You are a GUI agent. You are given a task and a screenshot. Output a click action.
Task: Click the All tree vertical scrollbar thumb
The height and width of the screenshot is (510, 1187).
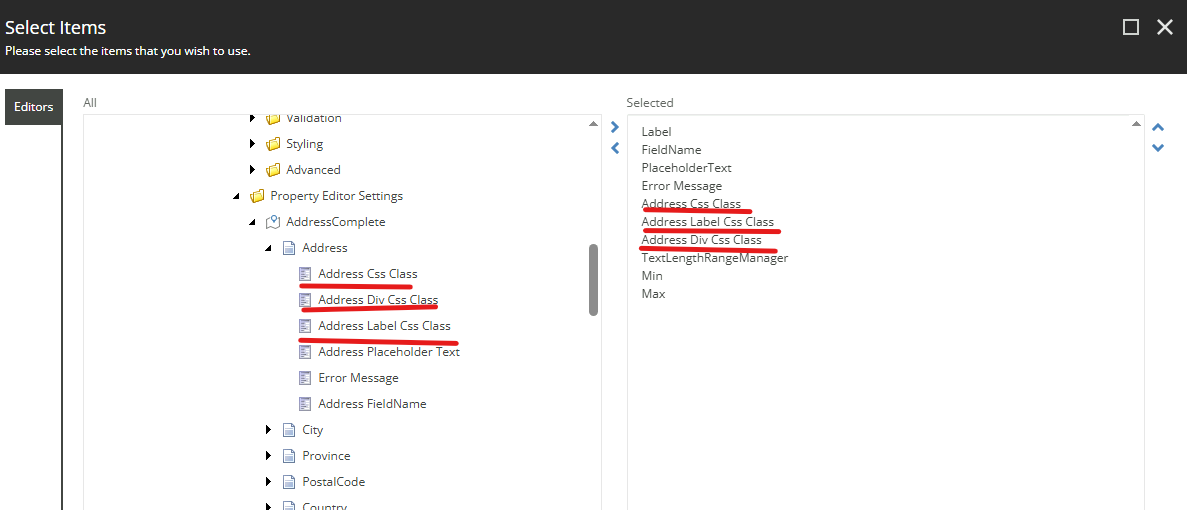[x=594, y=279]
